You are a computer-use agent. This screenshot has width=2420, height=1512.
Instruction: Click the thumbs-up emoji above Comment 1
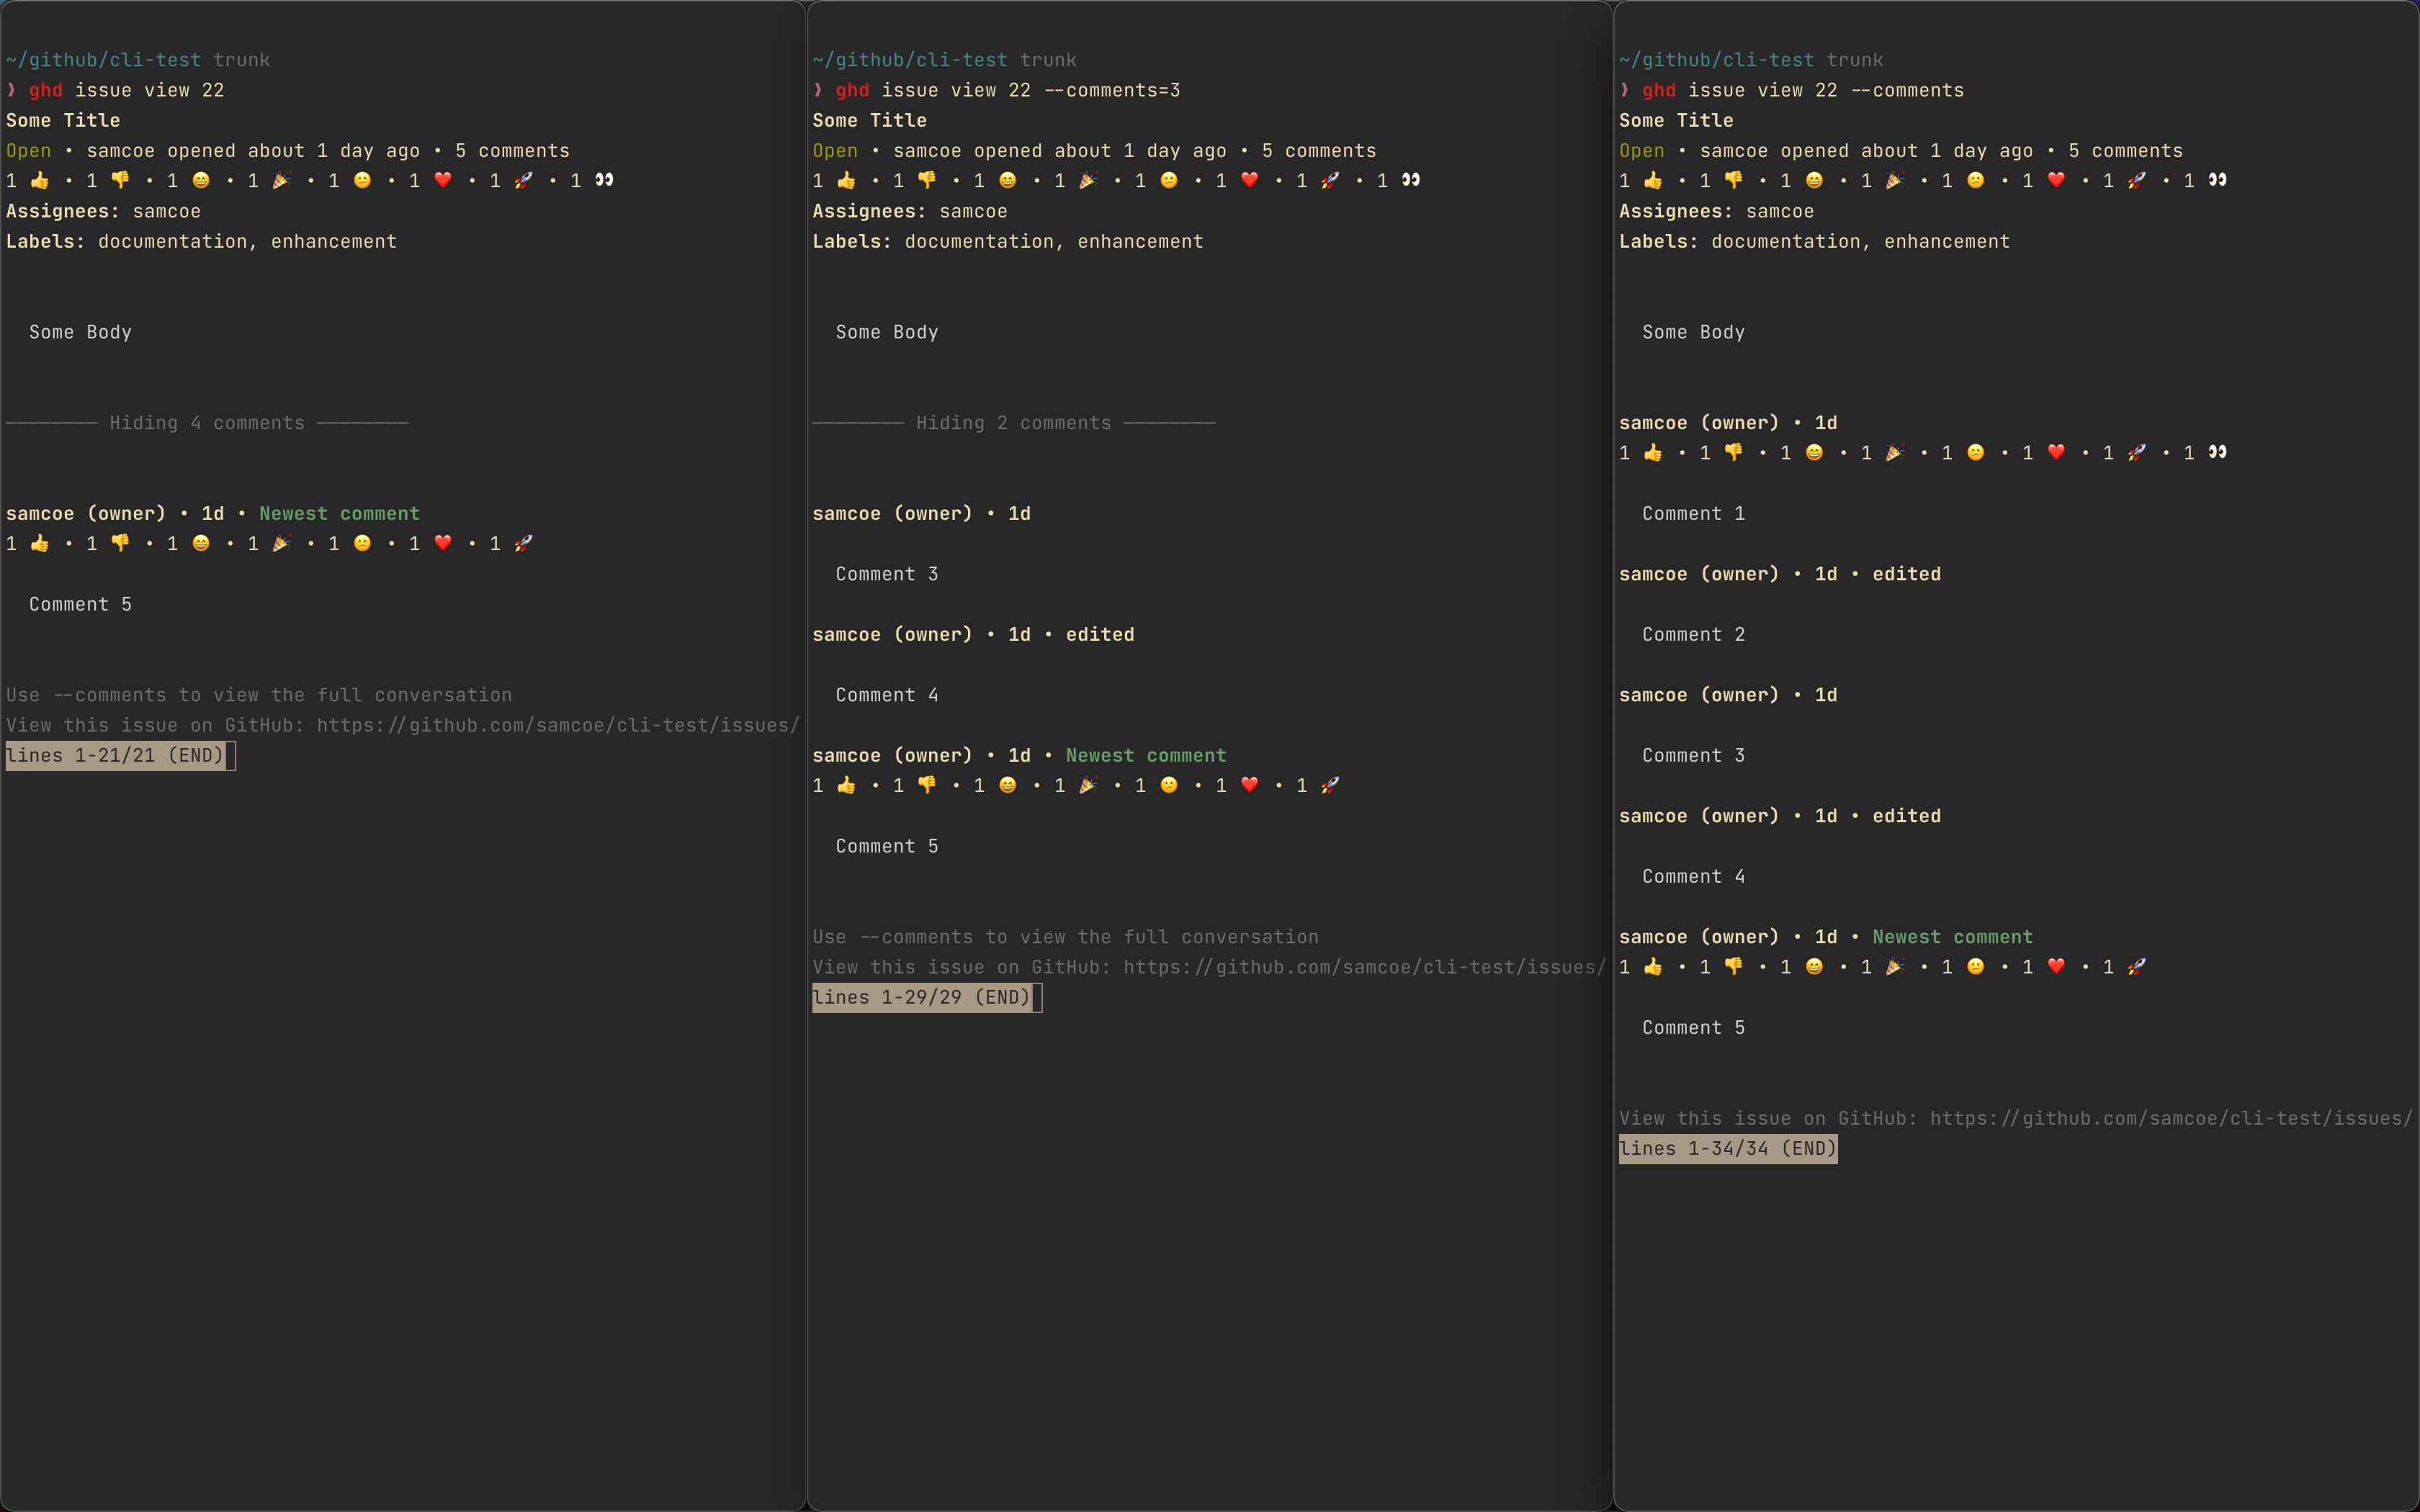[1653, 453]
